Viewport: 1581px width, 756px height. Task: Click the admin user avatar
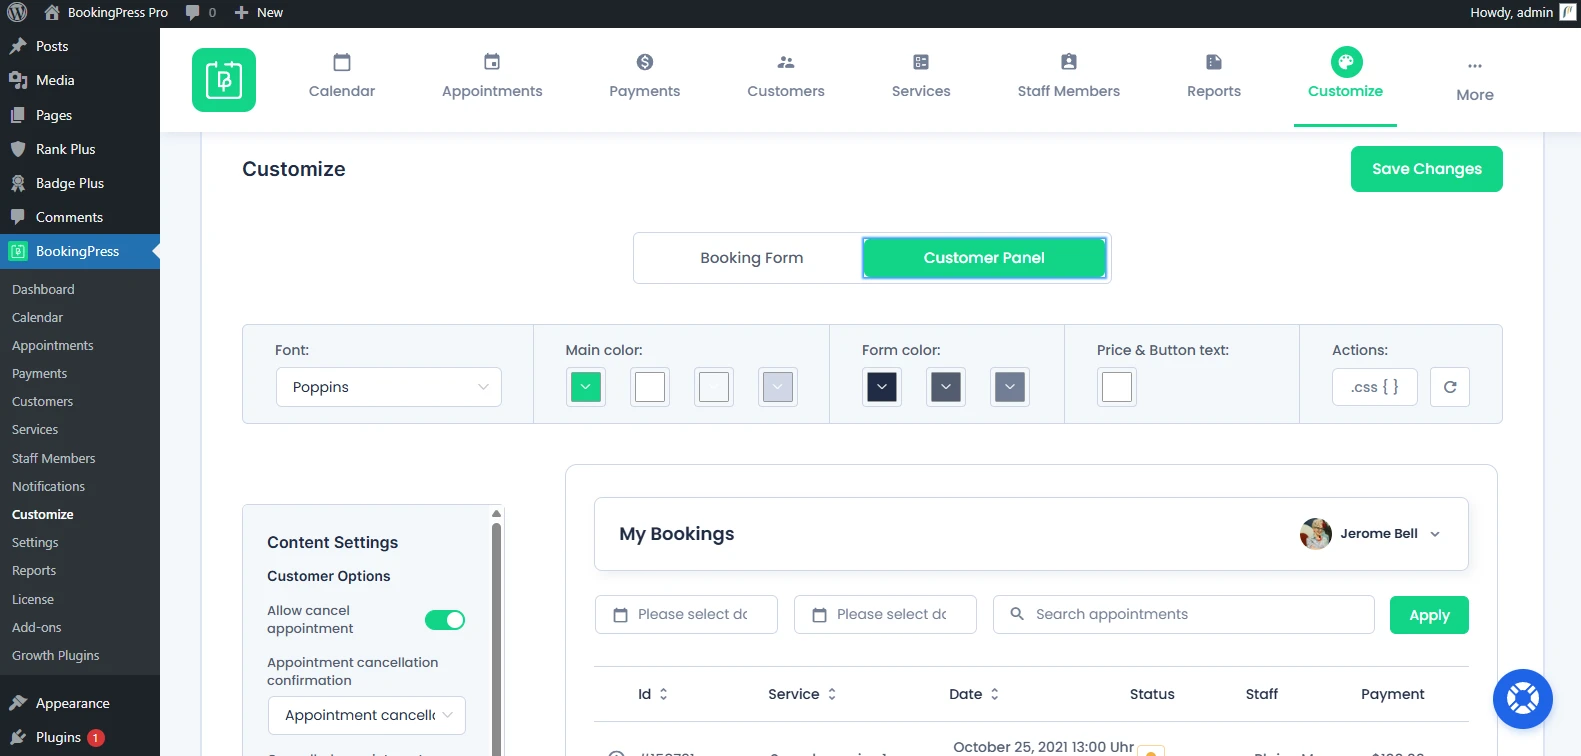point(1567,13)
